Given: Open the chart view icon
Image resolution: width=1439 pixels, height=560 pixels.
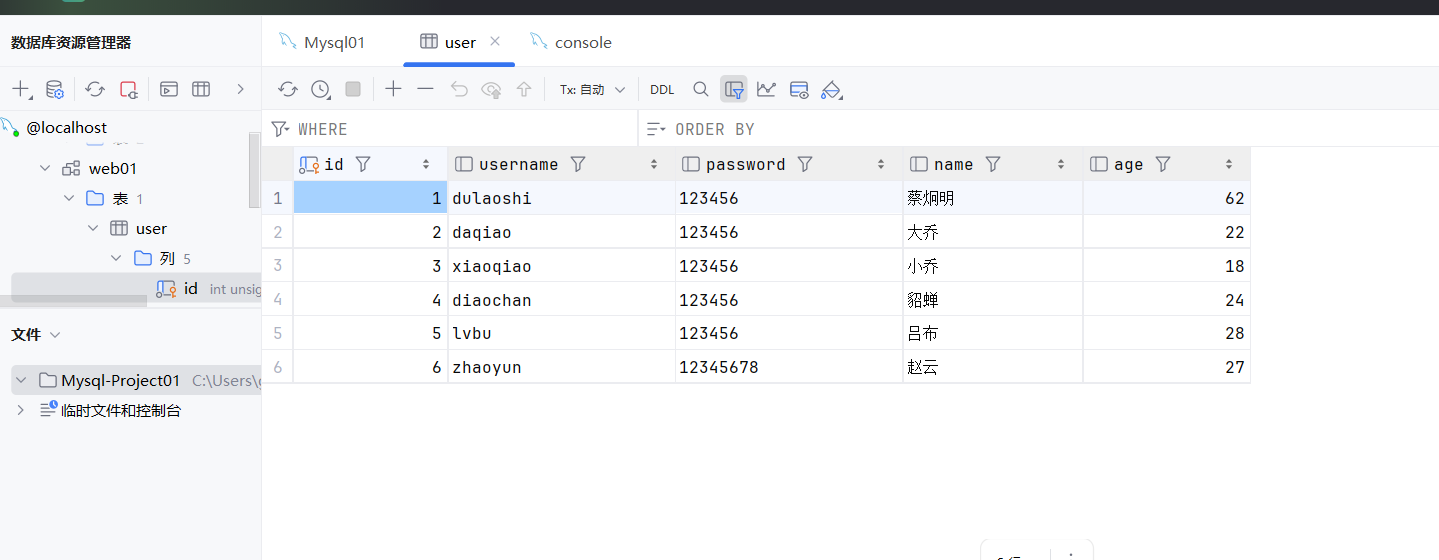Looking at the screenshot, I should pos(766,89).
